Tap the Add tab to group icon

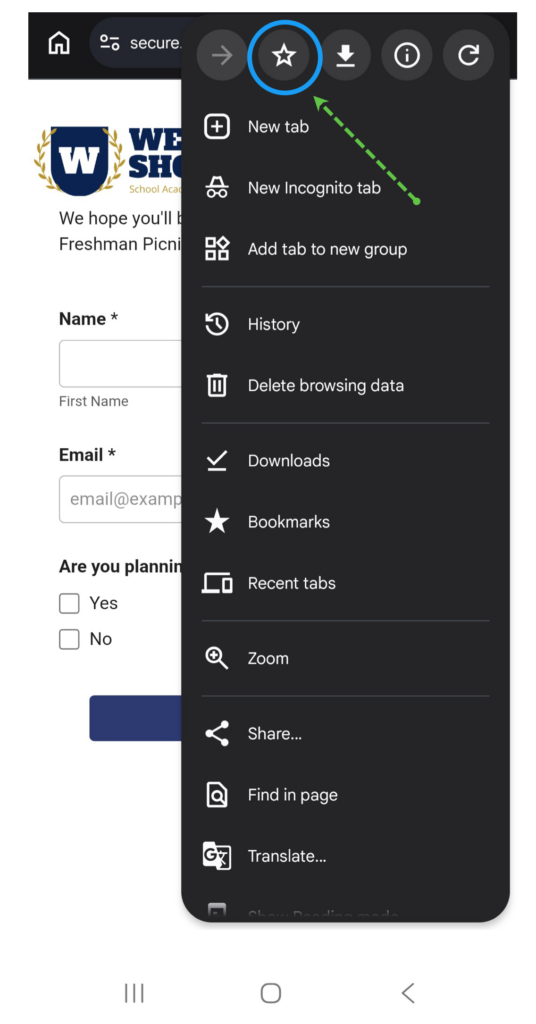click(217, 249)
